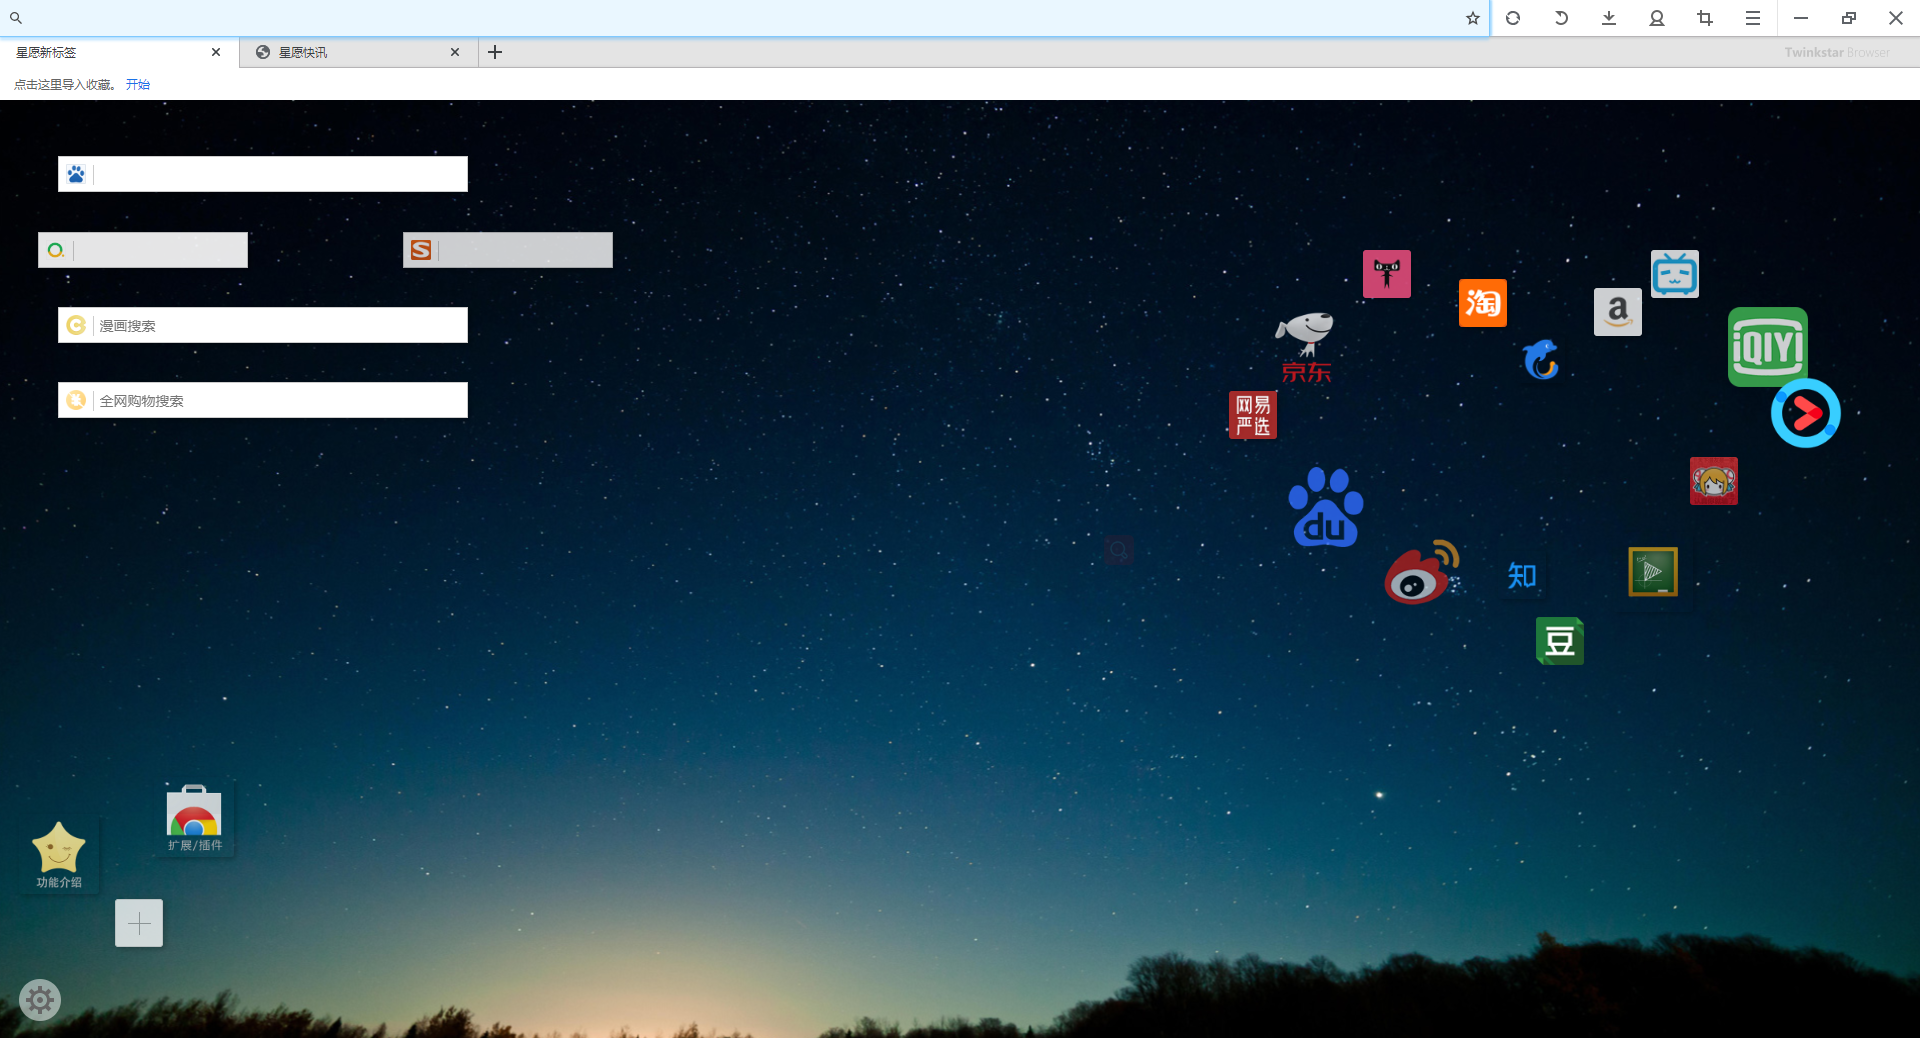Open new tab page settings gear
Image resolution: width=1920 pixels, height=1038 pixels.
click(x=40, y=999)
